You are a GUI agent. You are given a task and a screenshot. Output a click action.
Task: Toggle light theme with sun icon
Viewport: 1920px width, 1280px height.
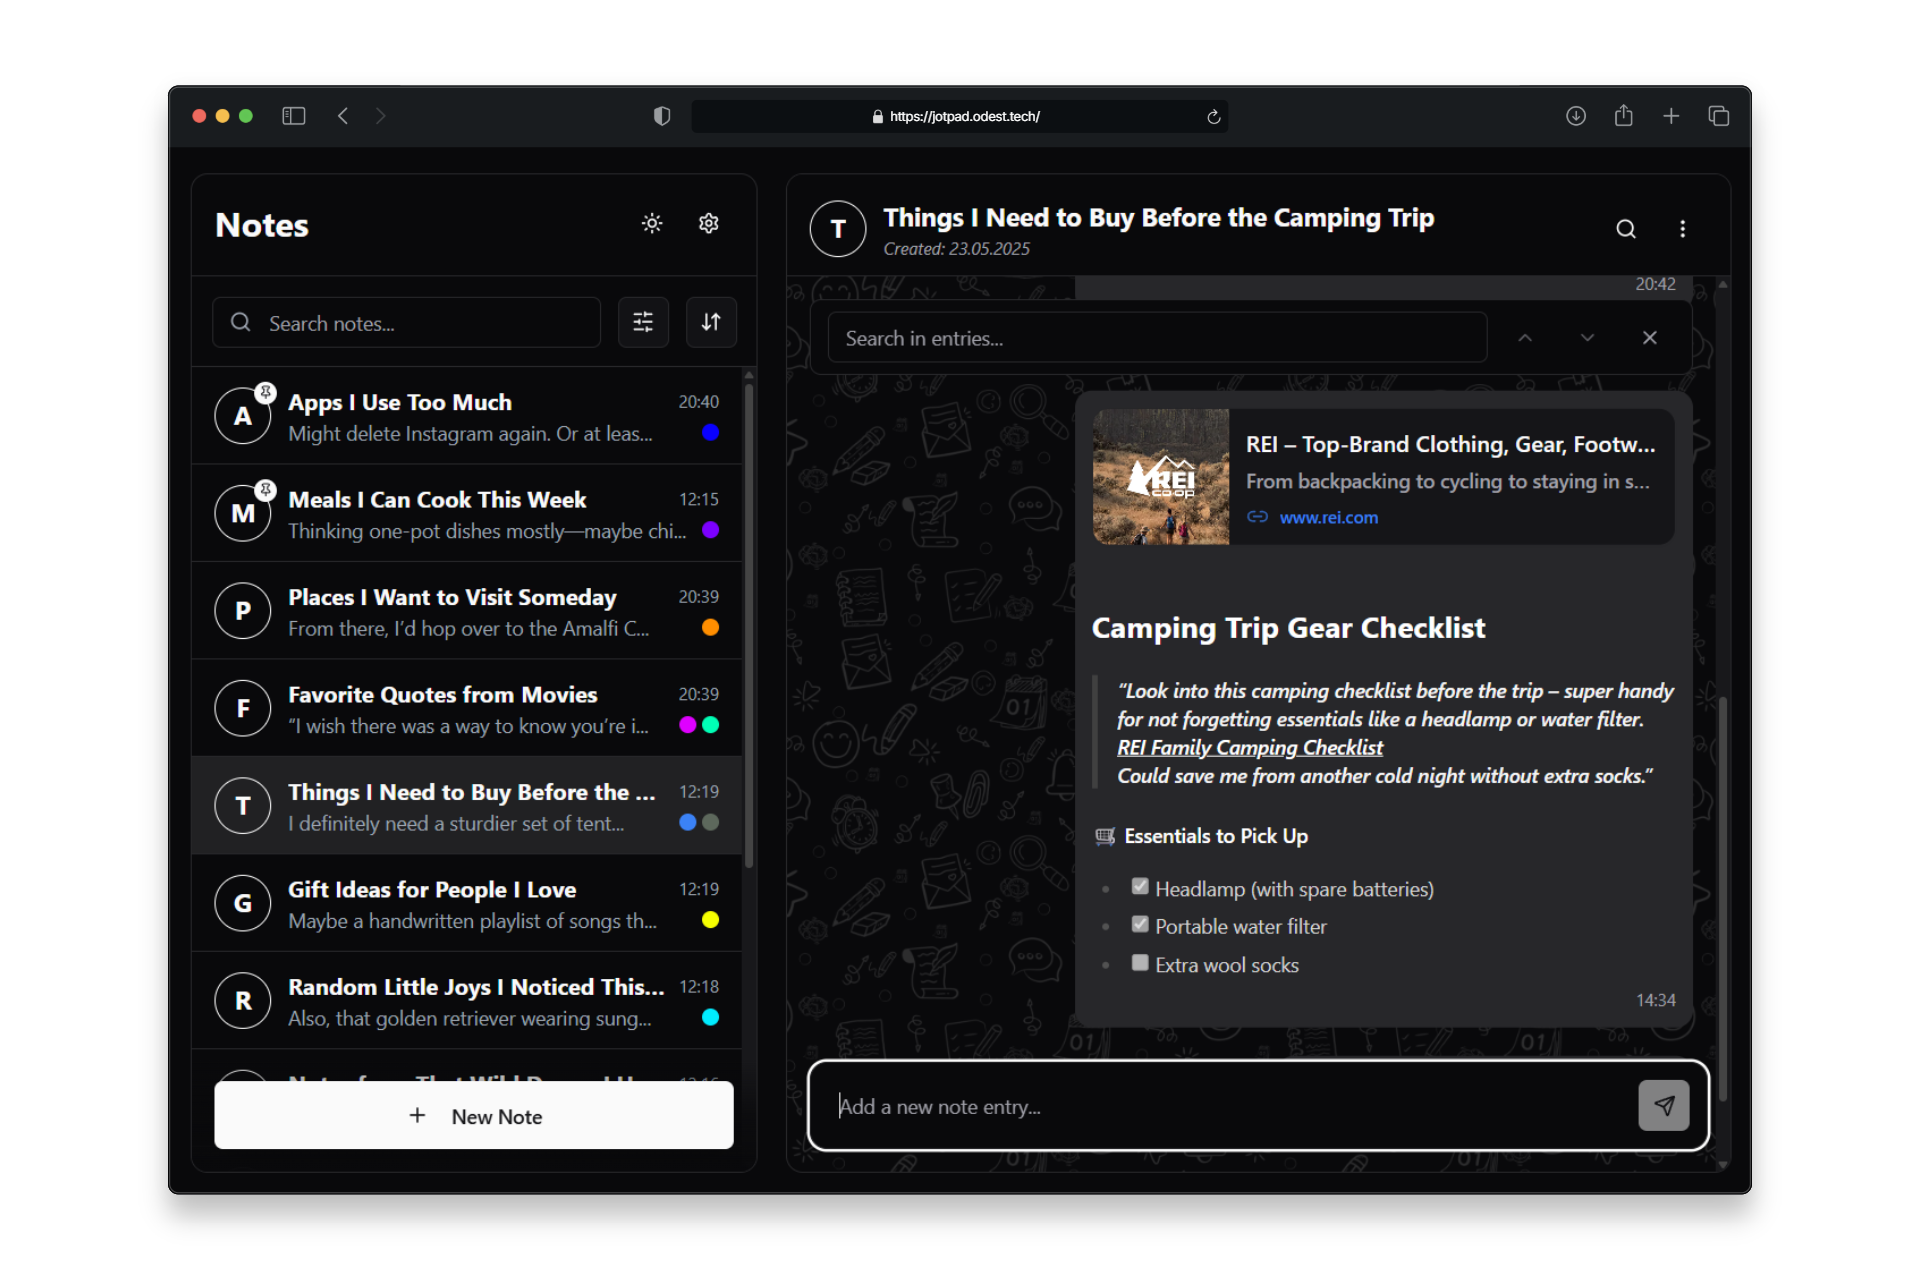652,223
